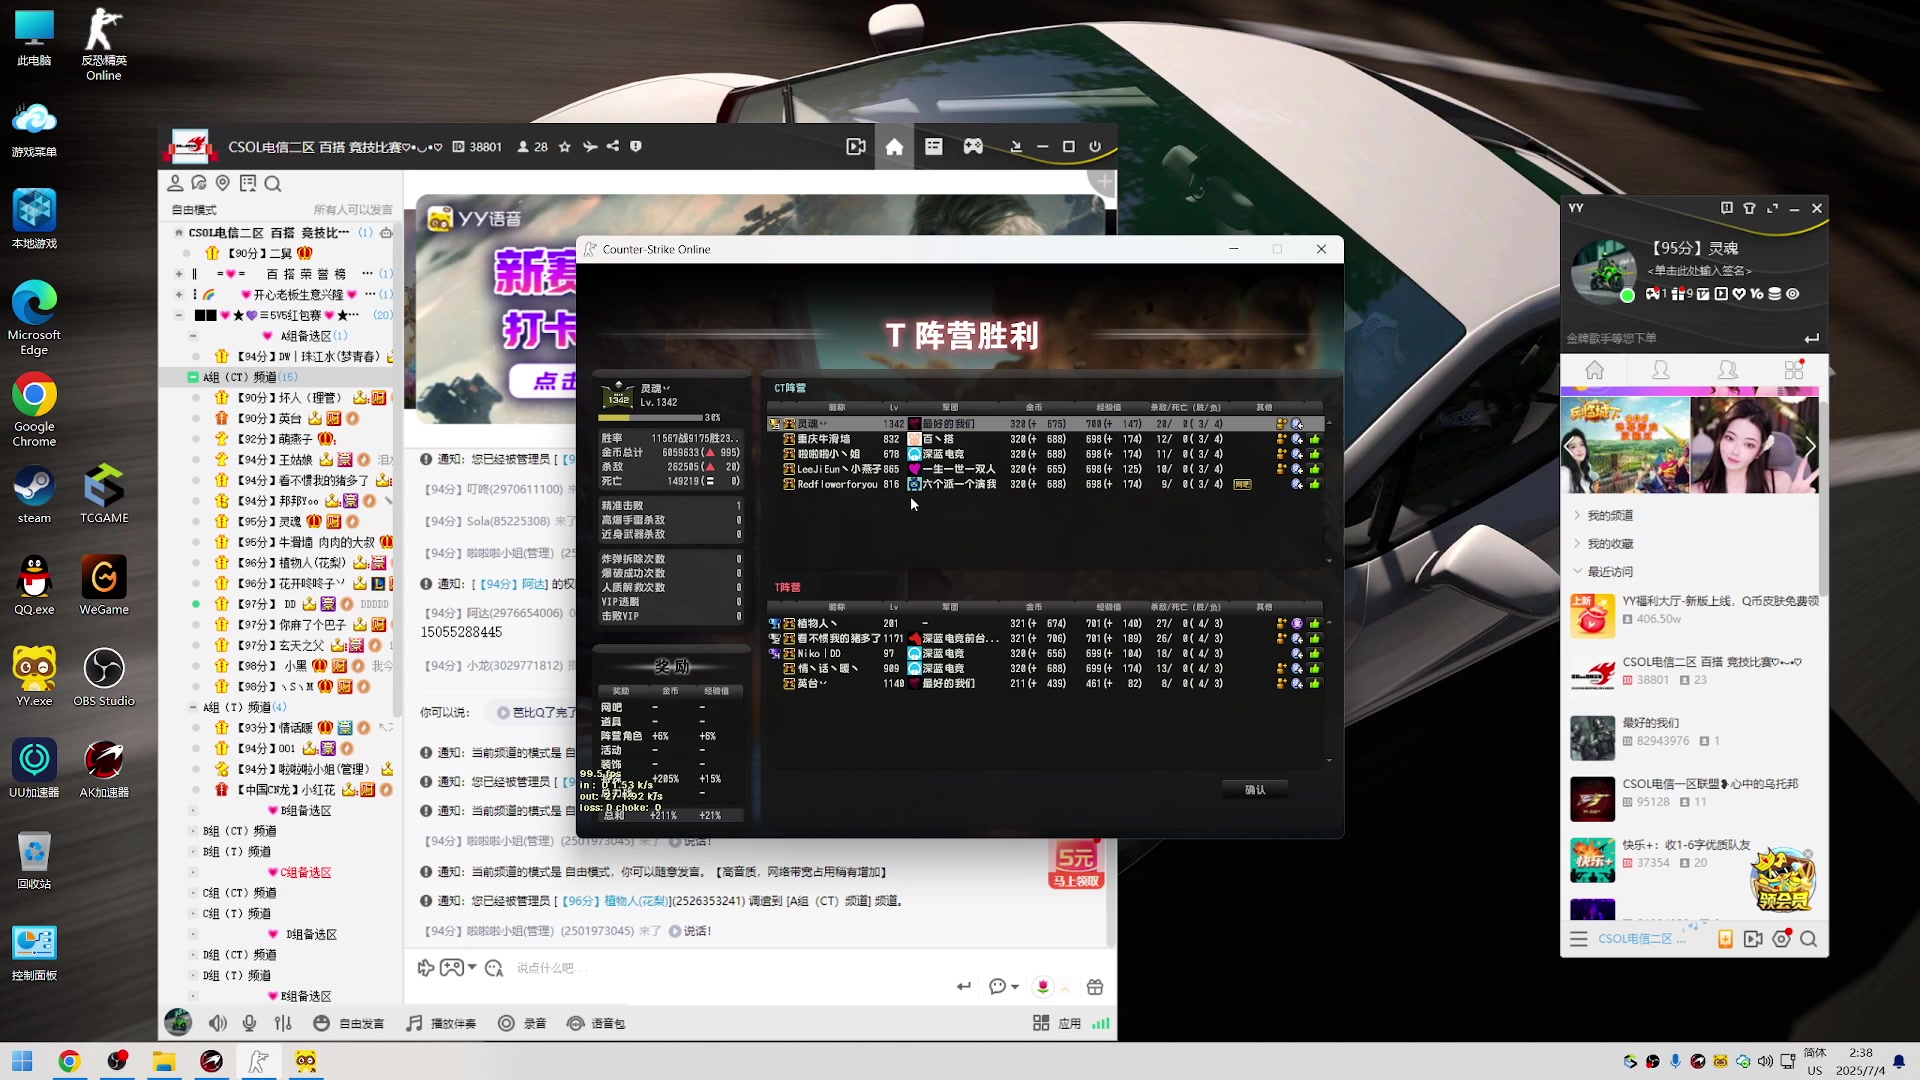Viewport: 1920px width, 1080px height.
Task: Click the Windows Start button
Action: 22,1061
